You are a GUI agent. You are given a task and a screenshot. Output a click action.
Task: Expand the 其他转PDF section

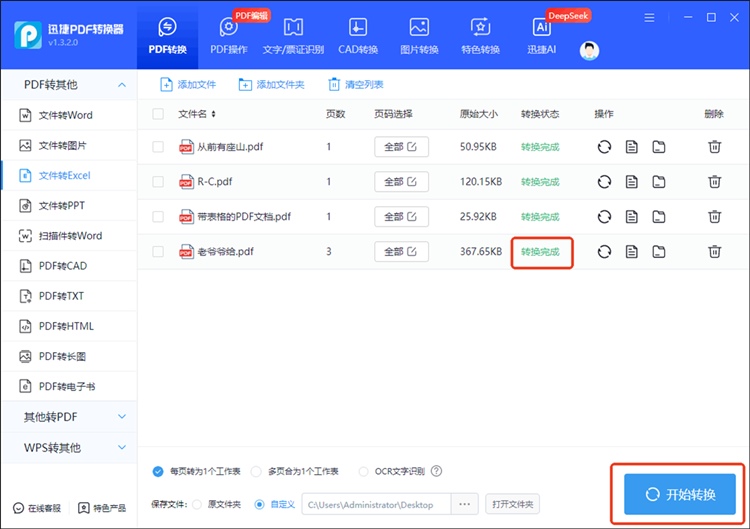pos(68,416)
